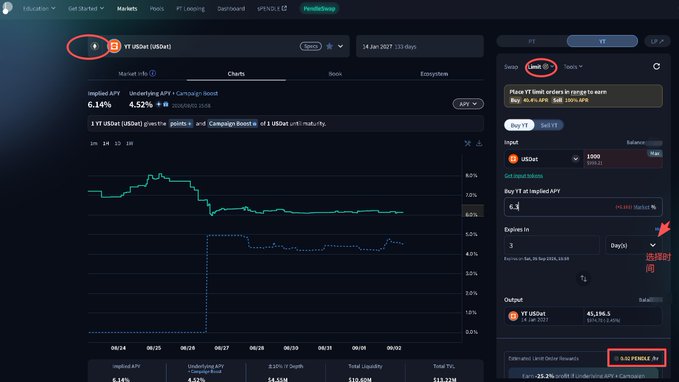Click the Ethereum network icon
This screenshot has width=679, height=382.
click(x=94, y=46)
